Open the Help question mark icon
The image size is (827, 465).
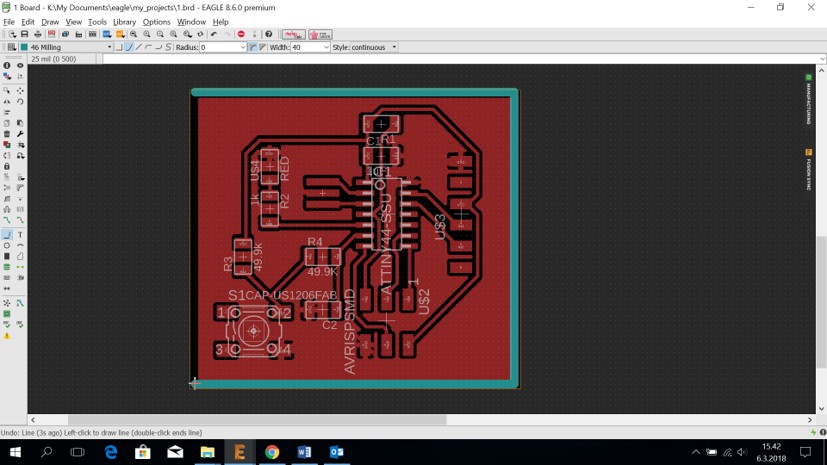268,34
